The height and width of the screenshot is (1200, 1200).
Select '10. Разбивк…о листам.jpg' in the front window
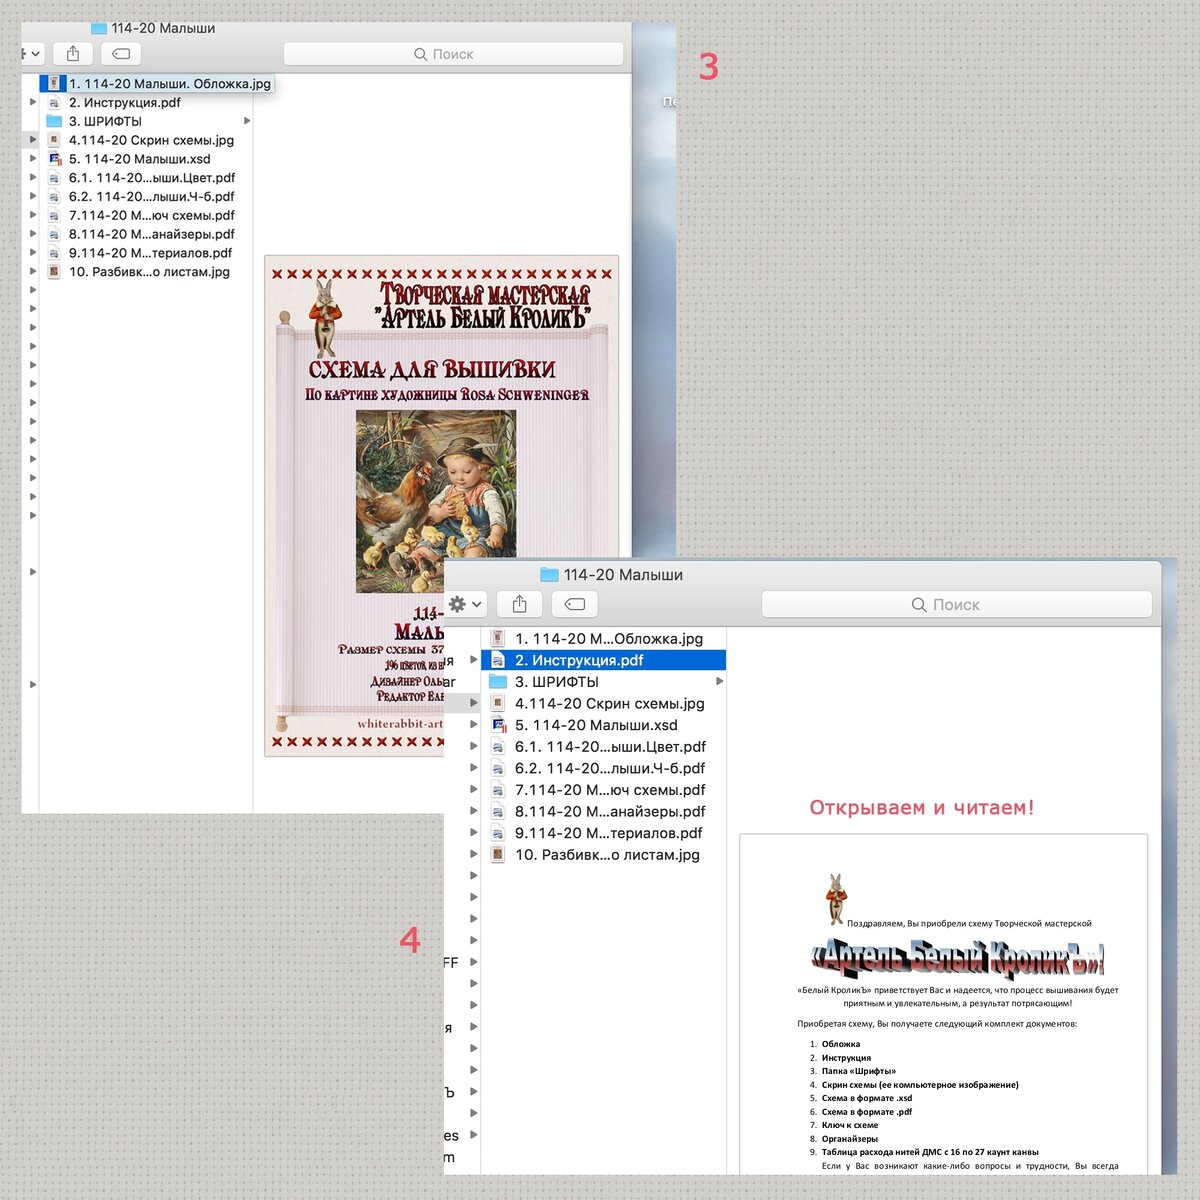607,855
